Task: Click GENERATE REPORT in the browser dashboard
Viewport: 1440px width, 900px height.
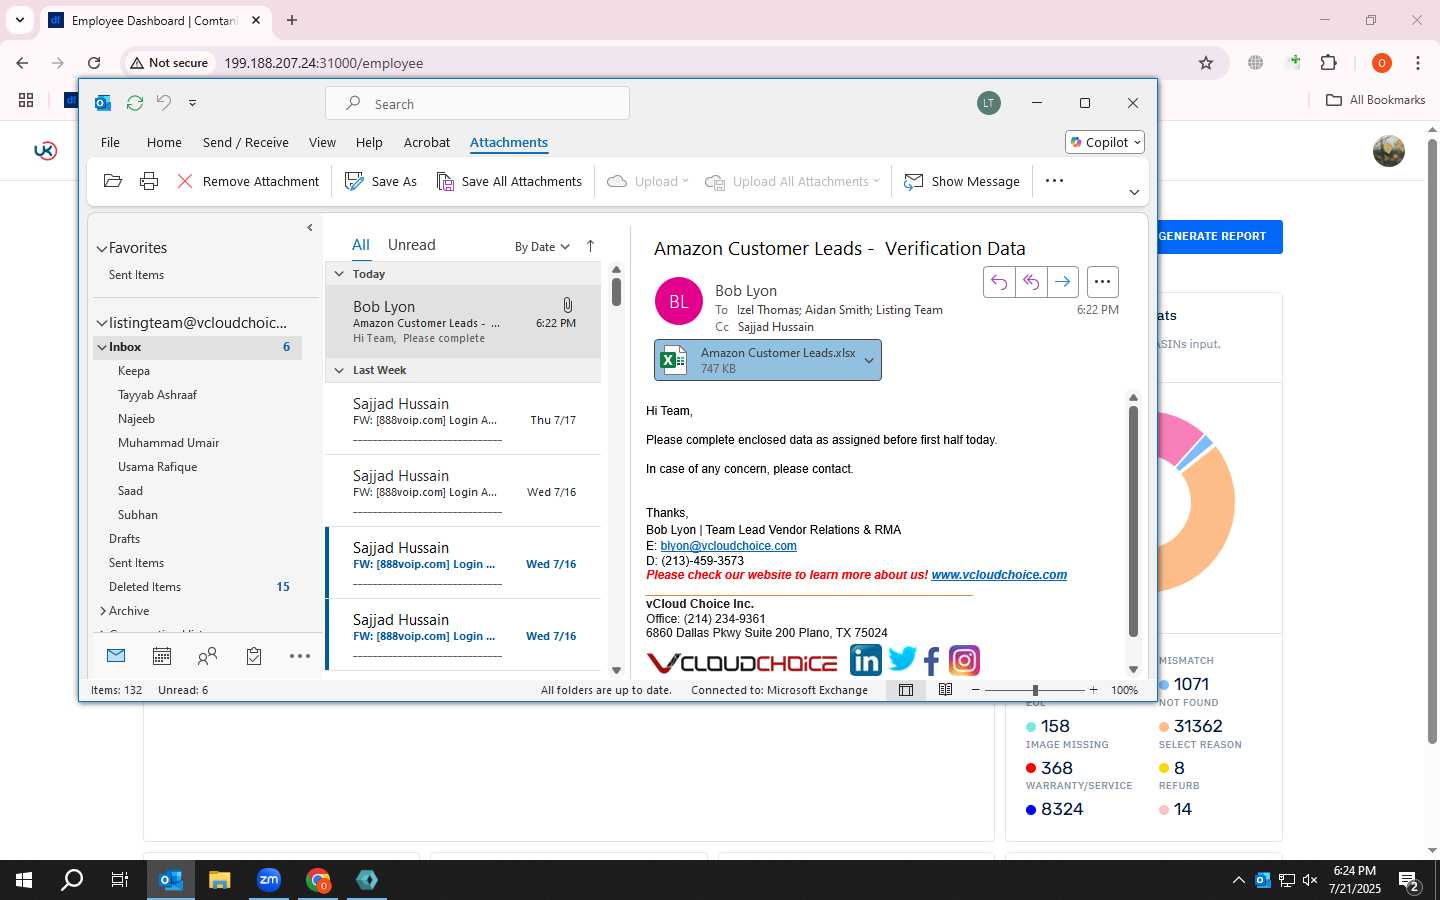Action: pos(1212,237)
